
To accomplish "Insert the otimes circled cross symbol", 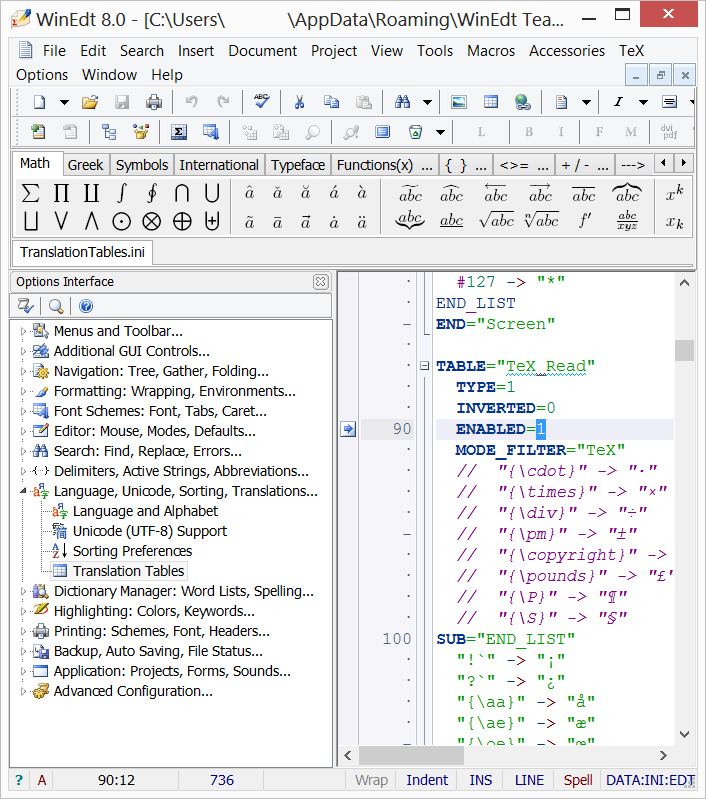I will coord(151,222).
